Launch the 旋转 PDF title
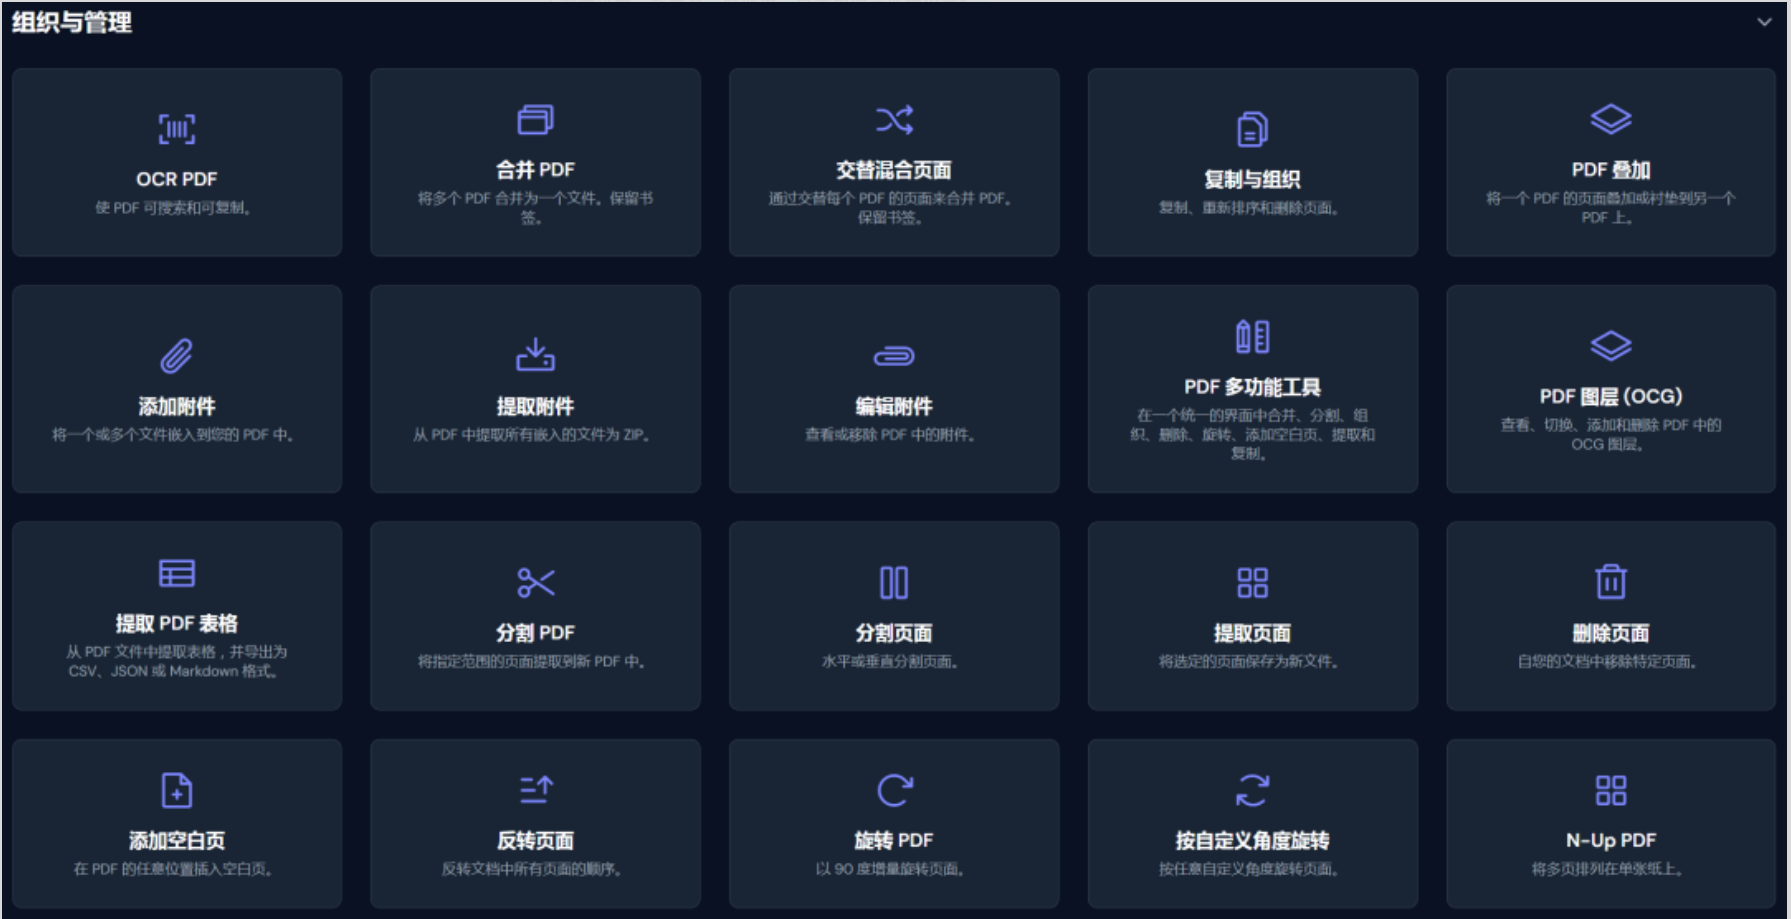This screenshot has height=919, width=1791. [894, 840]
